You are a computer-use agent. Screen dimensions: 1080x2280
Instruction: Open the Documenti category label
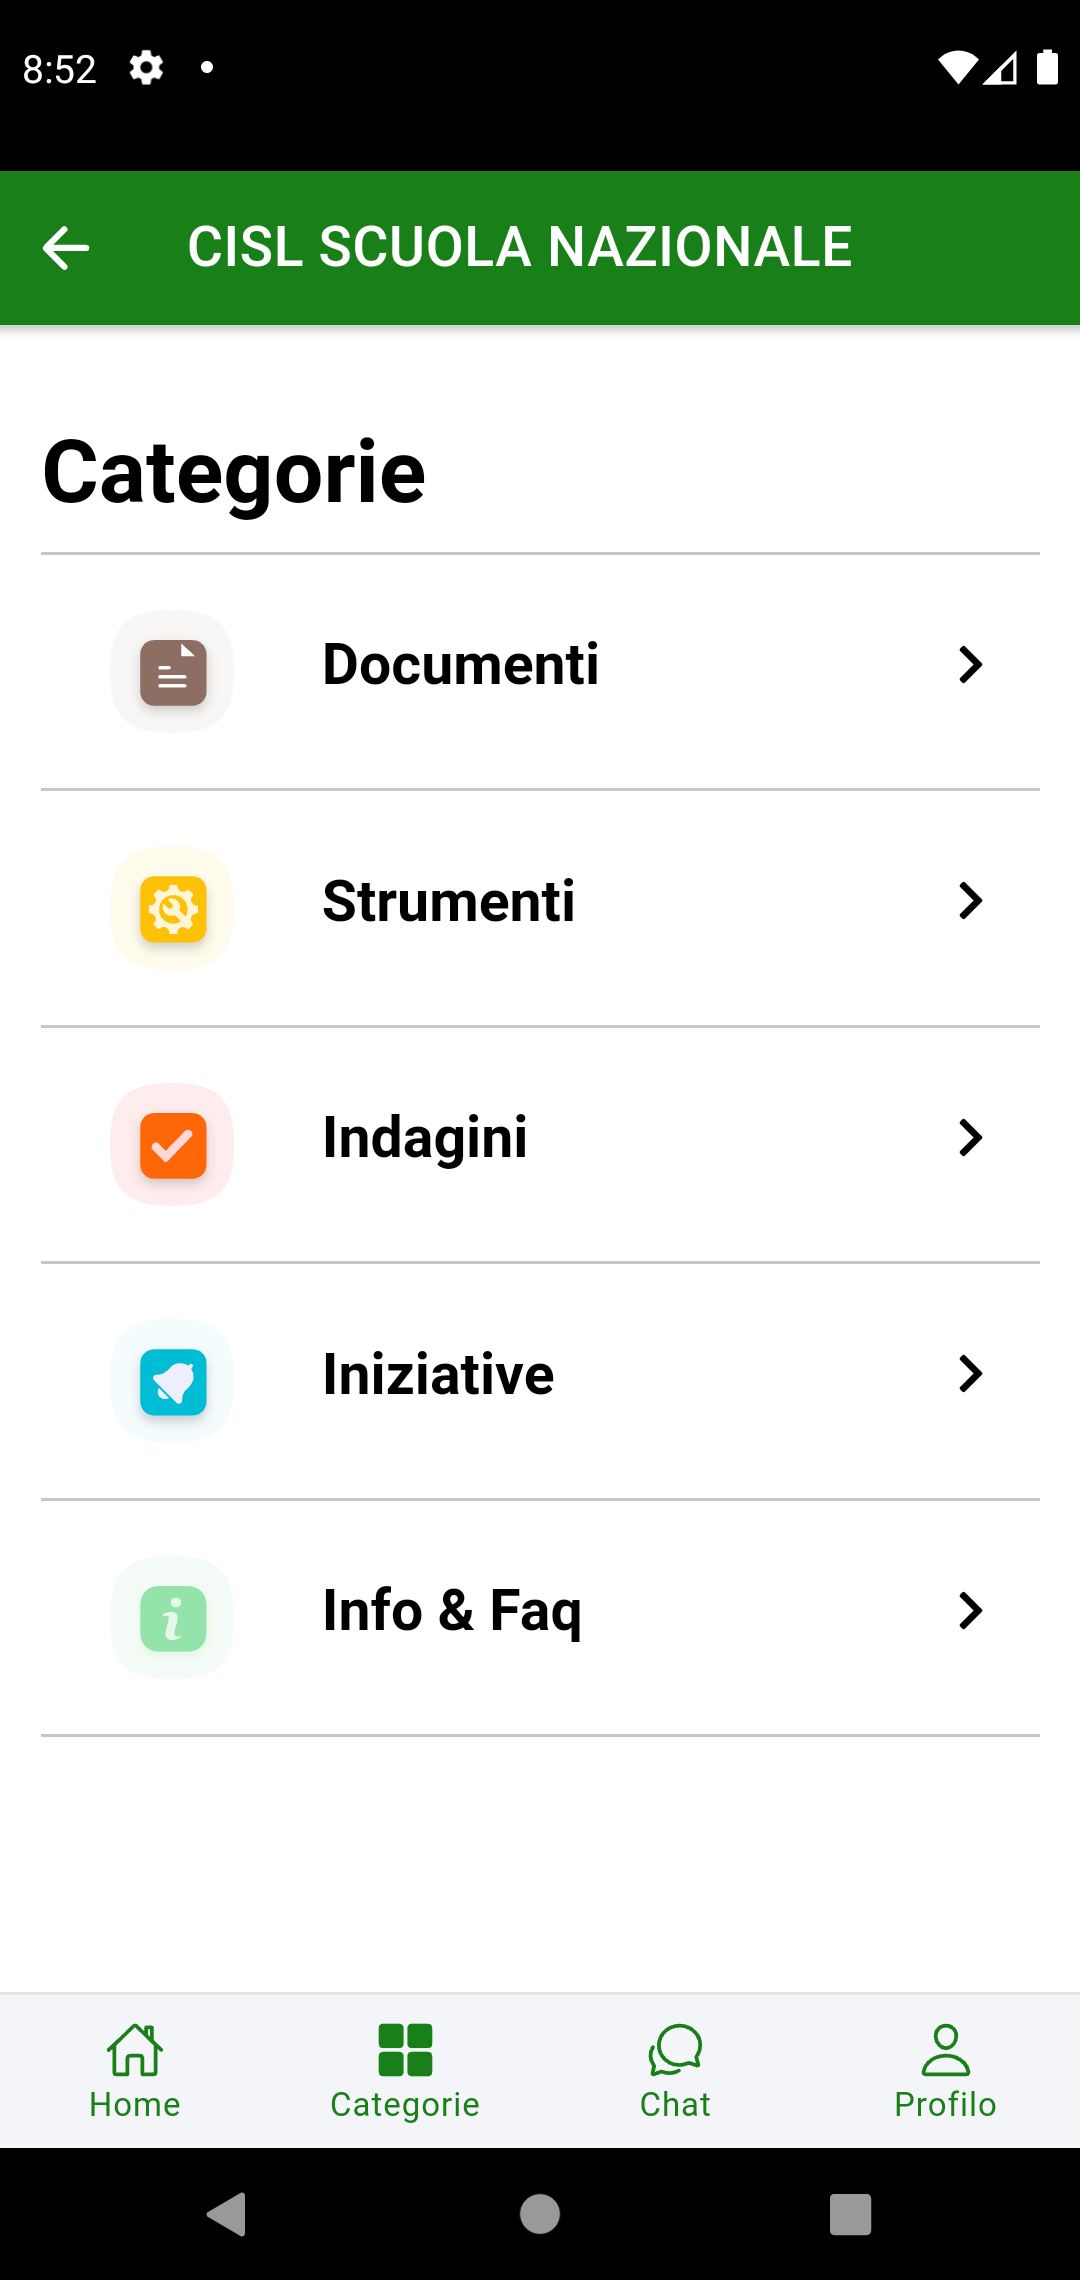460,665
